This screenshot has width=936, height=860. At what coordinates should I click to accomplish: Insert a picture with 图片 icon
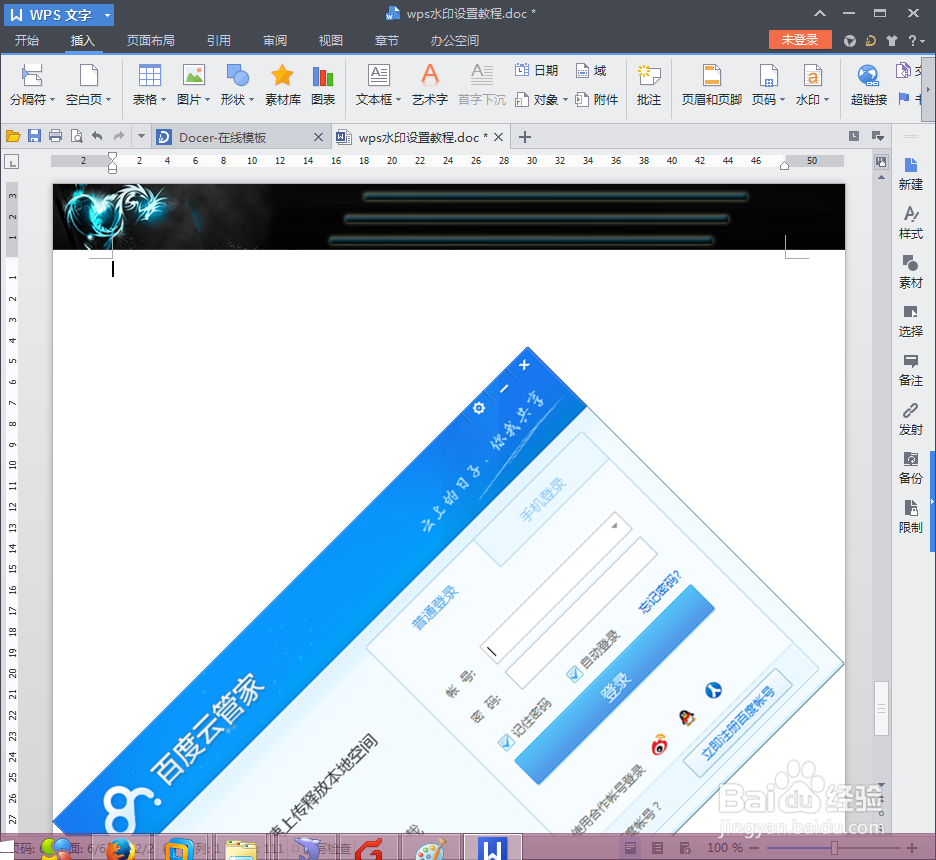pos(193,76)
